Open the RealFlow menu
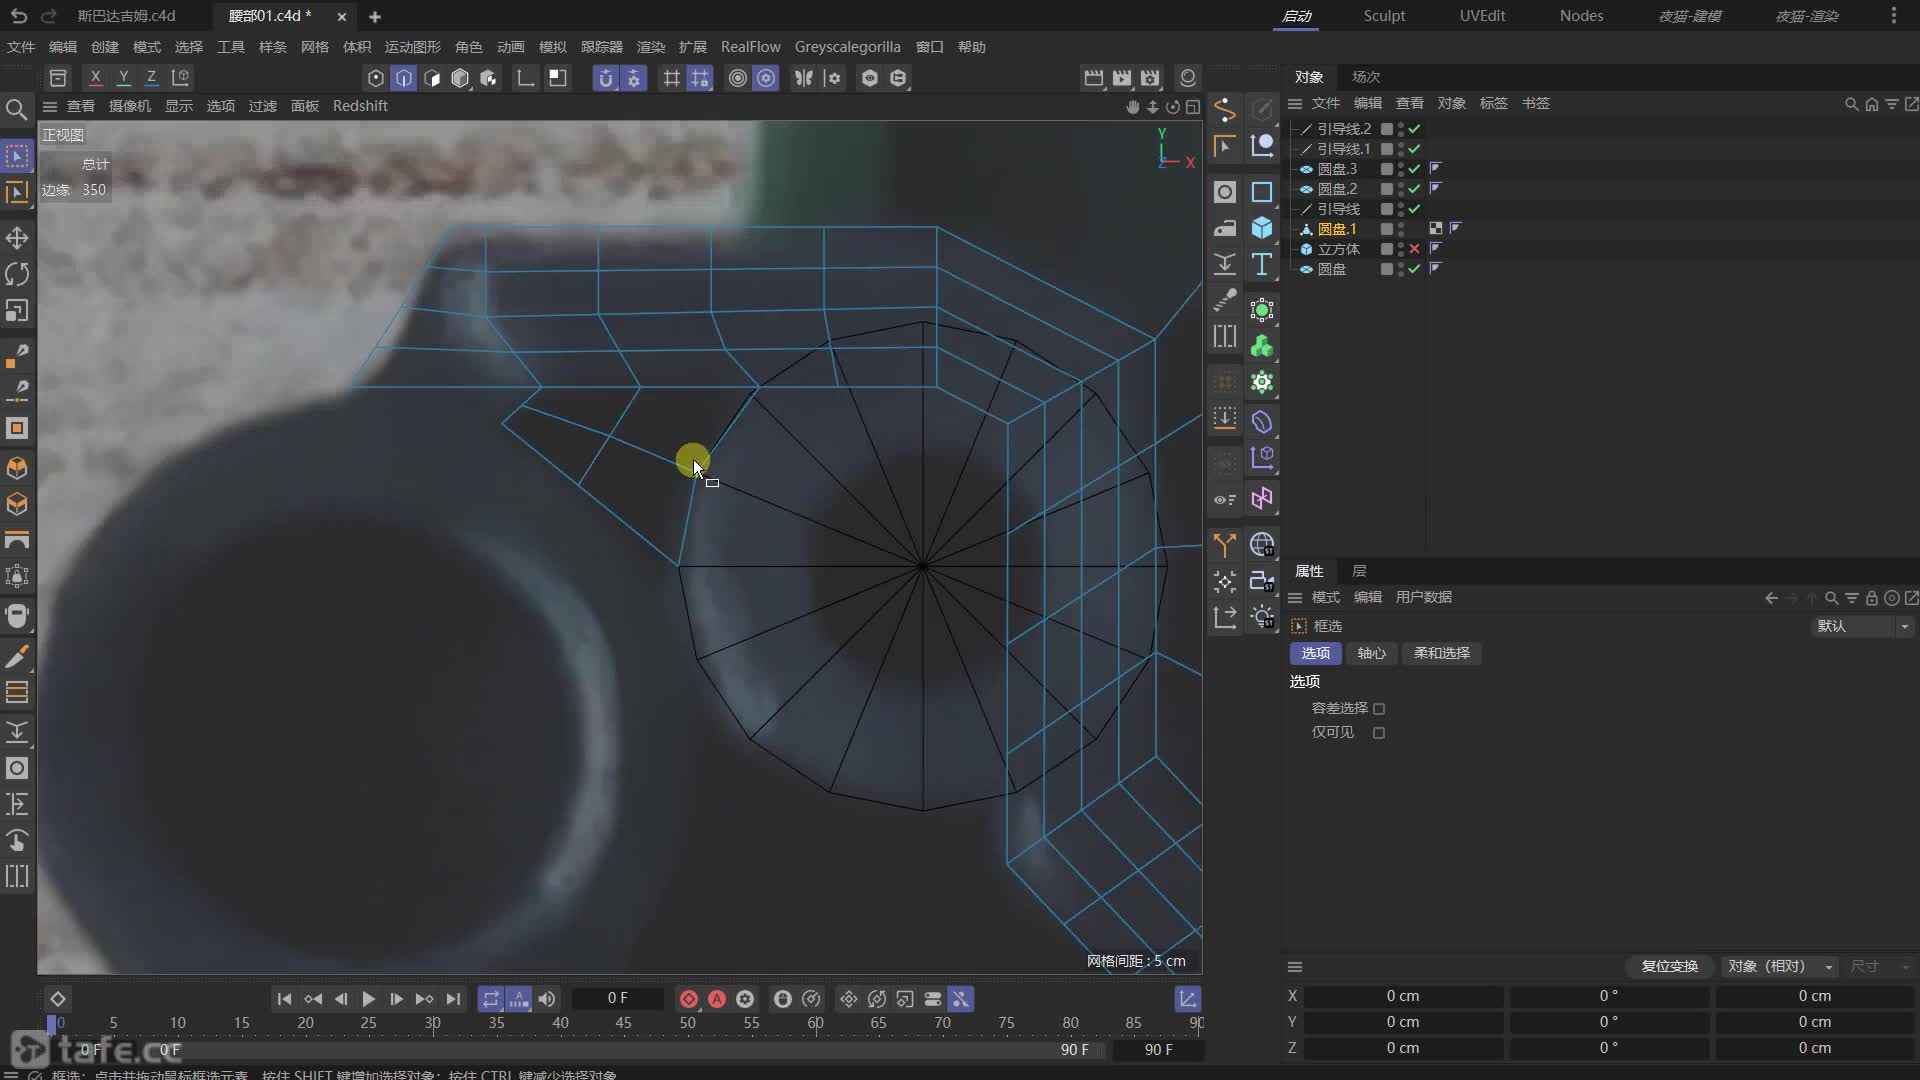The image size is (1920, 1080). (750, 47)
